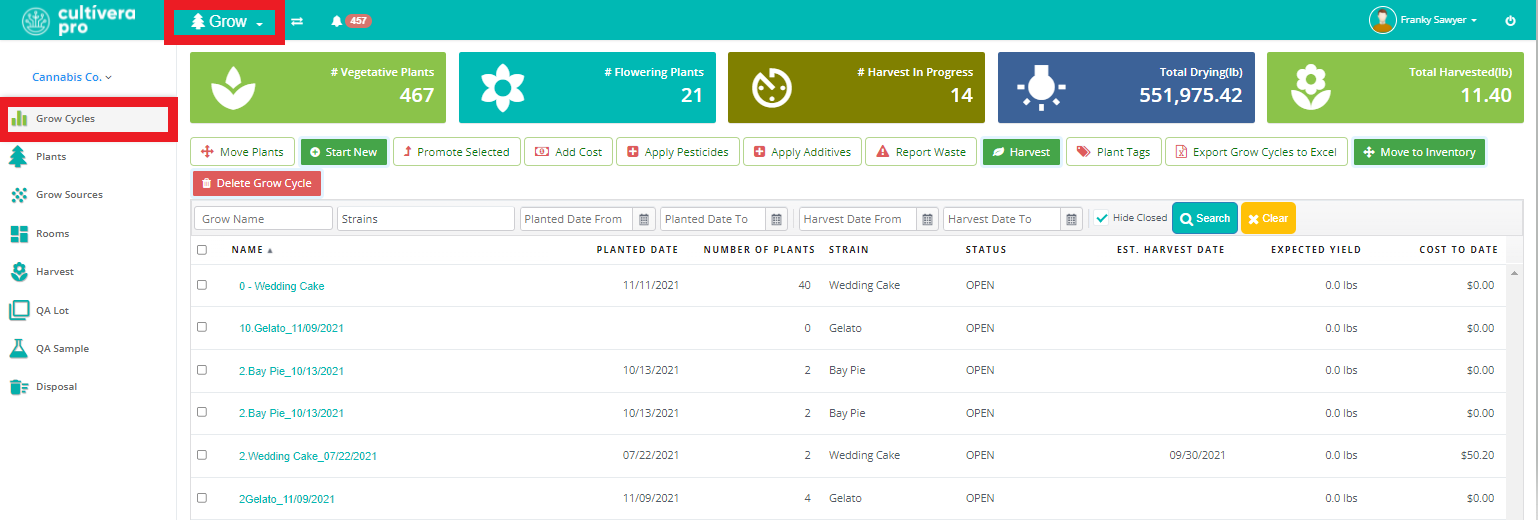
Task: Sort by Number of Plants column
Action: tap(759, 250)
